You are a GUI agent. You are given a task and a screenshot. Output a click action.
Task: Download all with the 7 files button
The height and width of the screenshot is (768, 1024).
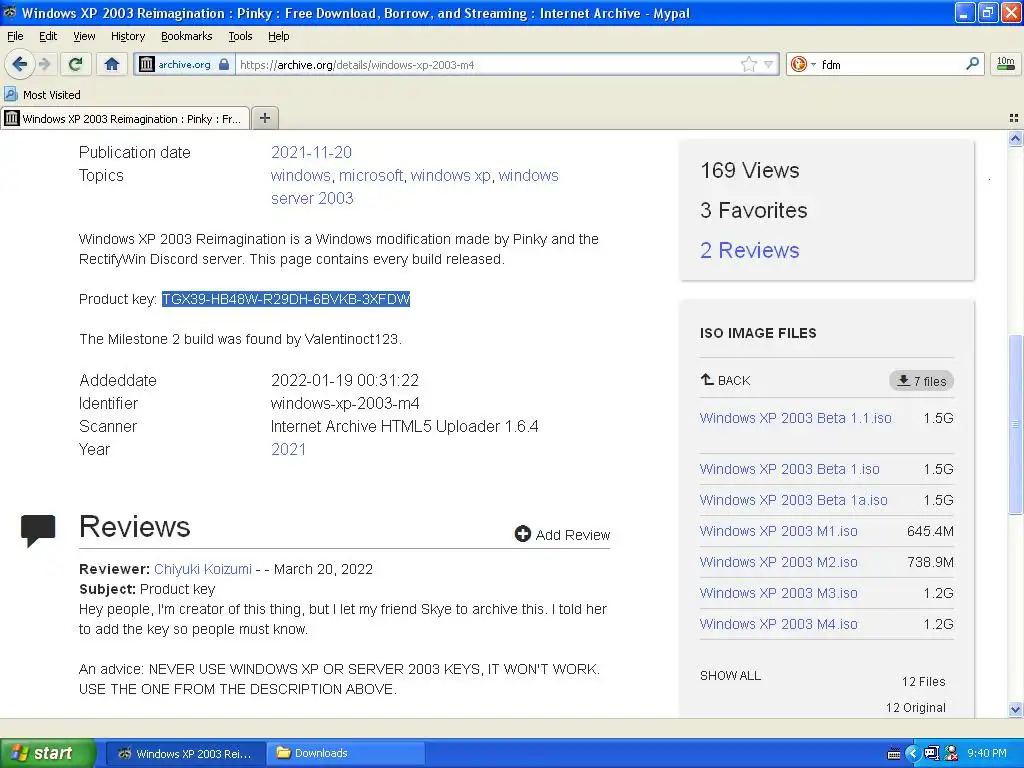click(921, 381)
